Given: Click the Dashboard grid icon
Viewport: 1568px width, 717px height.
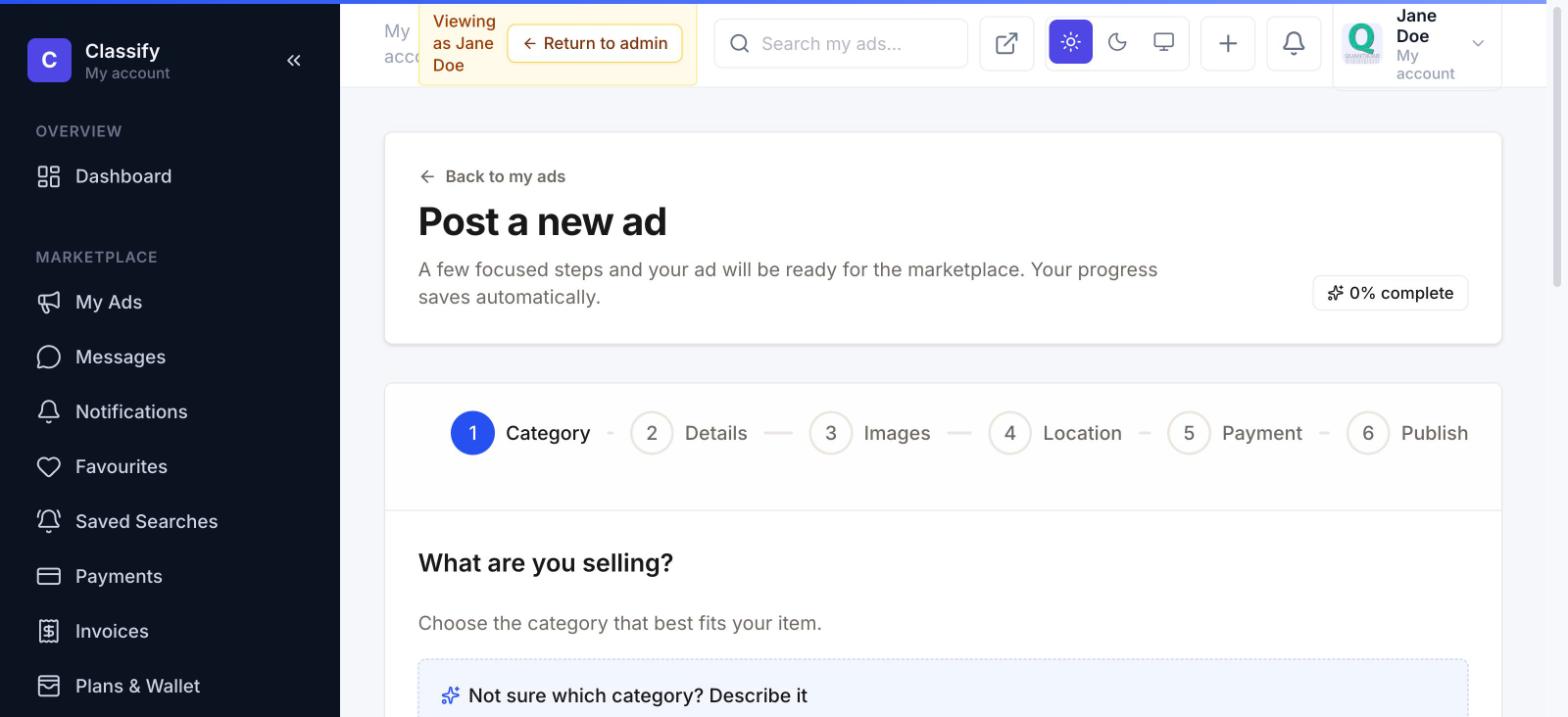Looking at the screenshot, I should (x=49, y=177).
